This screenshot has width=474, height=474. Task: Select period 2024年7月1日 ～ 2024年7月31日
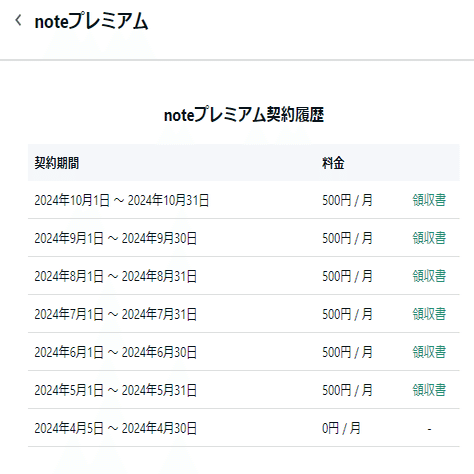pyautogui.click(x=116, y=314)
